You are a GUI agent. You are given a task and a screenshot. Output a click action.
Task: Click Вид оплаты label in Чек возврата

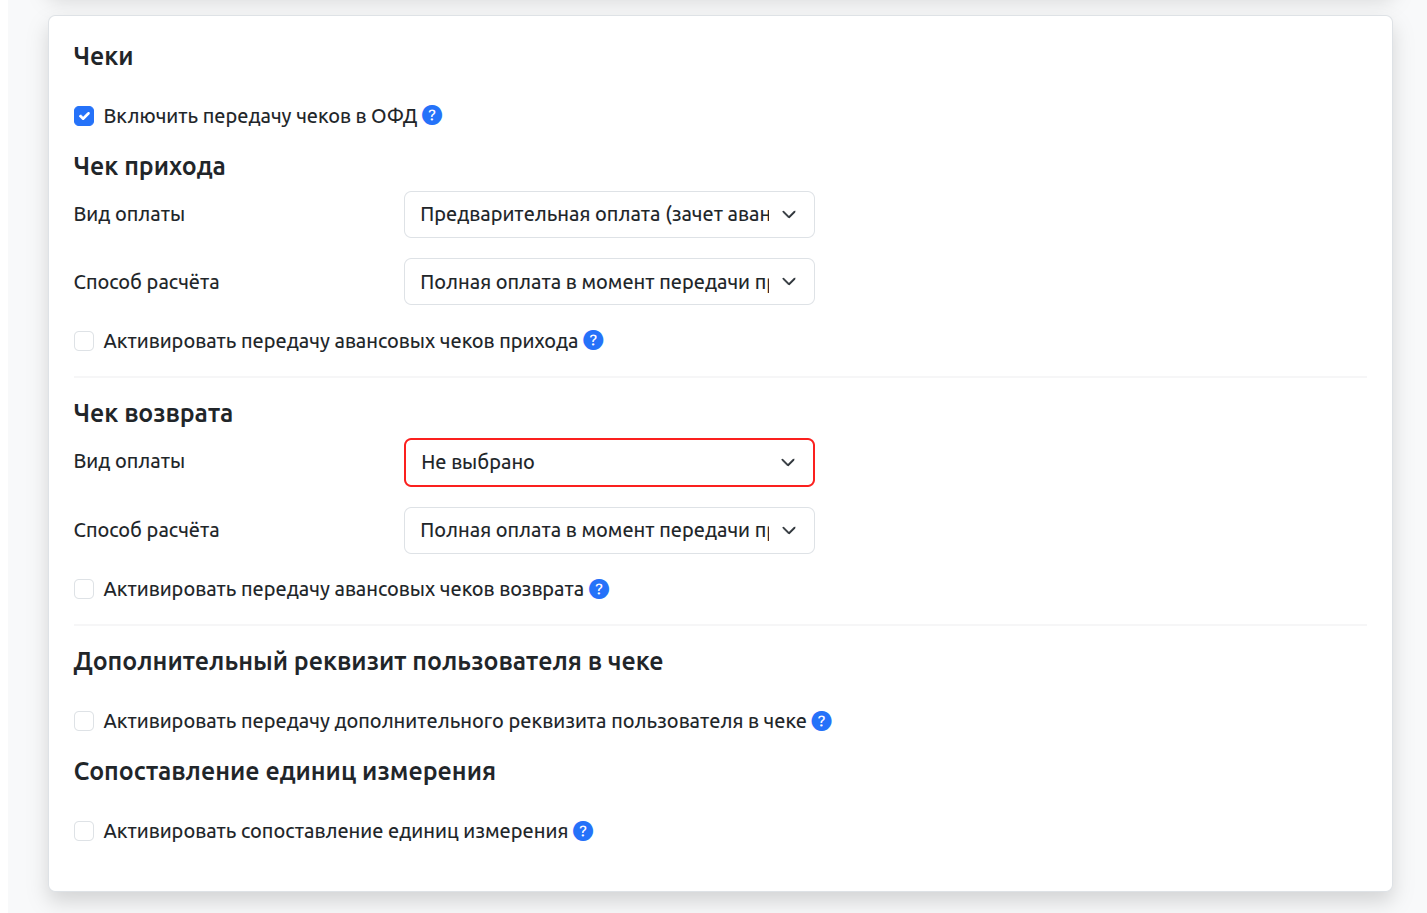pyautogui.click(x=129, y=462)
